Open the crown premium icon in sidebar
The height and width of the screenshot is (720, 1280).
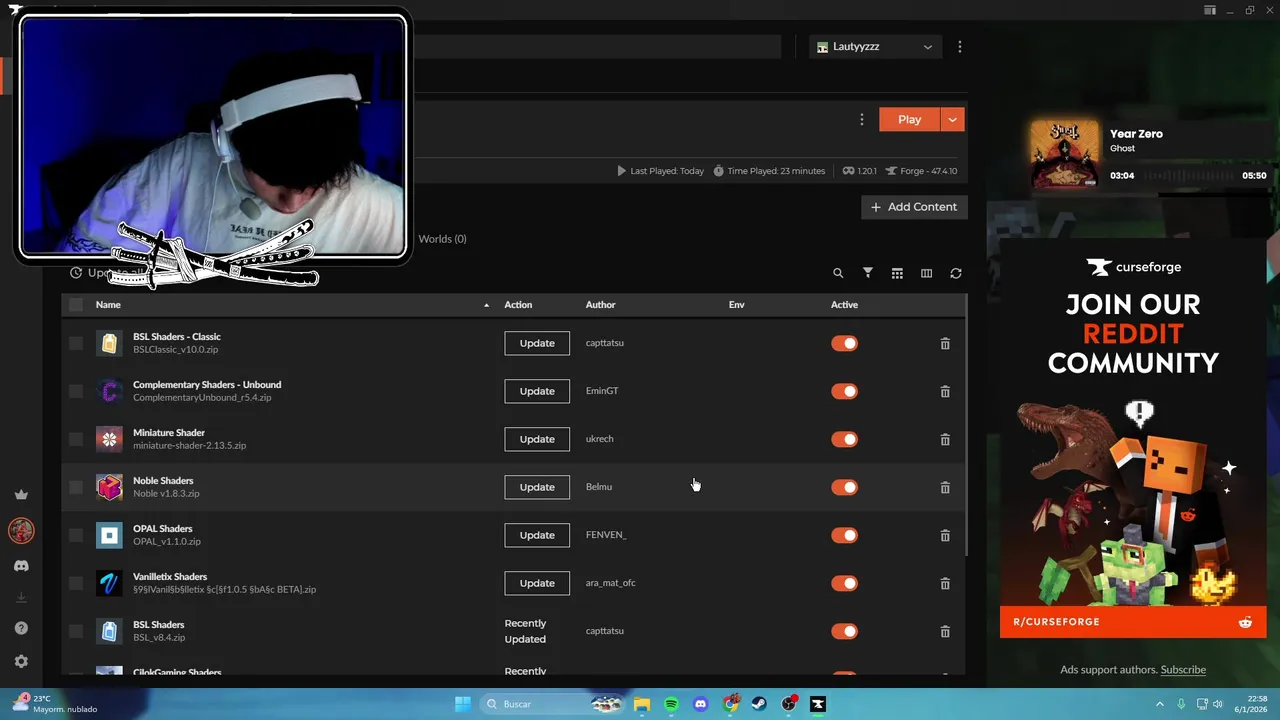21,495
